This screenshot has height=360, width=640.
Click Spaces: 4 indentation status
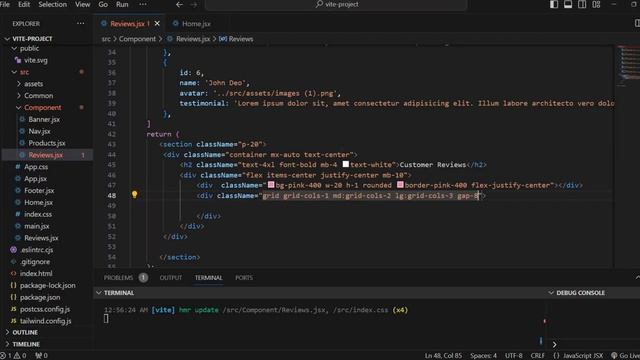coord(483,356)
